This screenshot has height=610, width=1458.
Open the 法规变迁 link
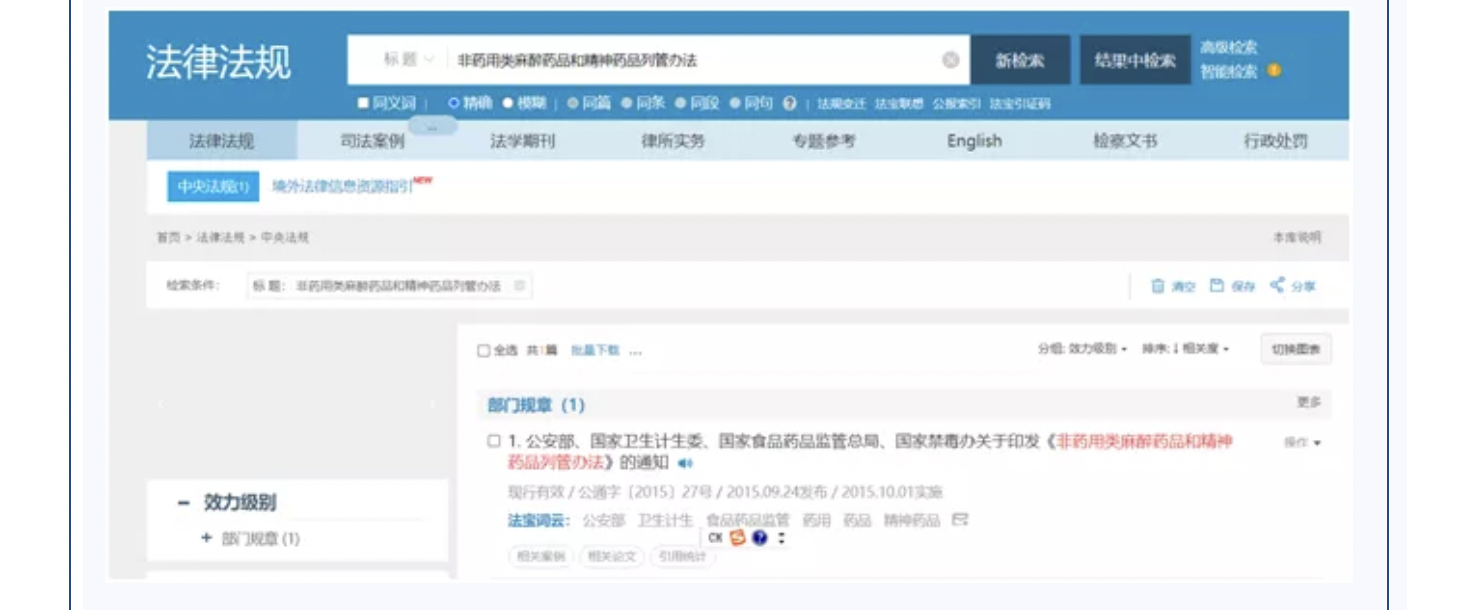point(842,103)
